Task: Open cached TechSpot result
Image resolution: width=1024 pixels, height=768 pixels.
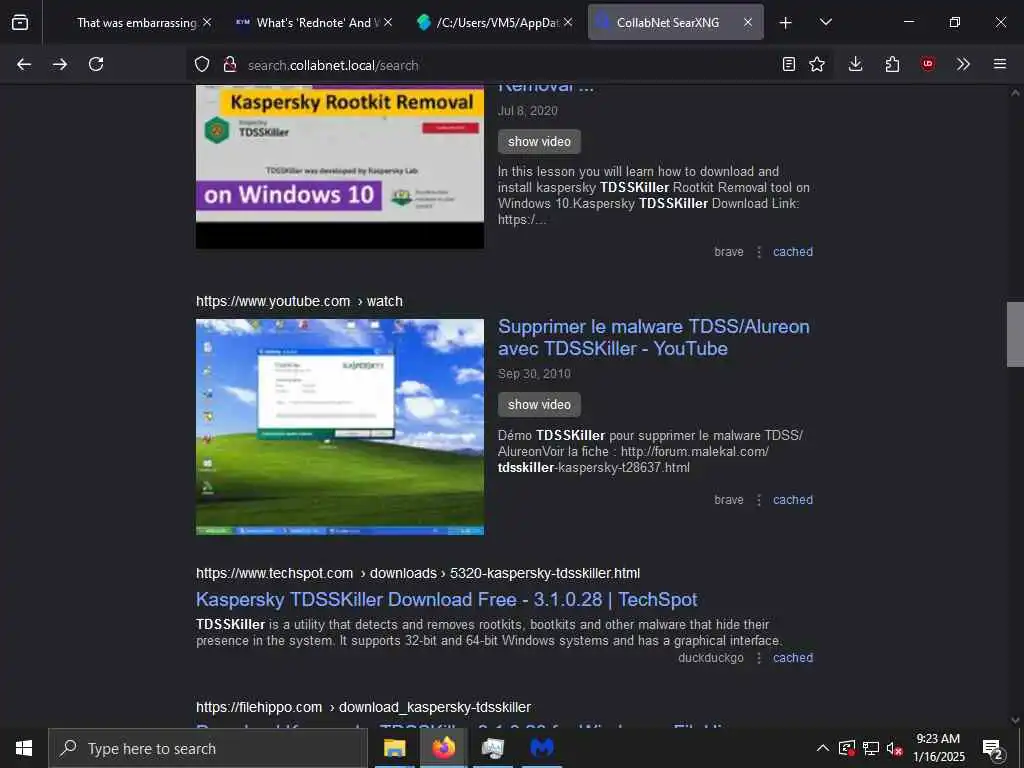Action: click(793, 658)
